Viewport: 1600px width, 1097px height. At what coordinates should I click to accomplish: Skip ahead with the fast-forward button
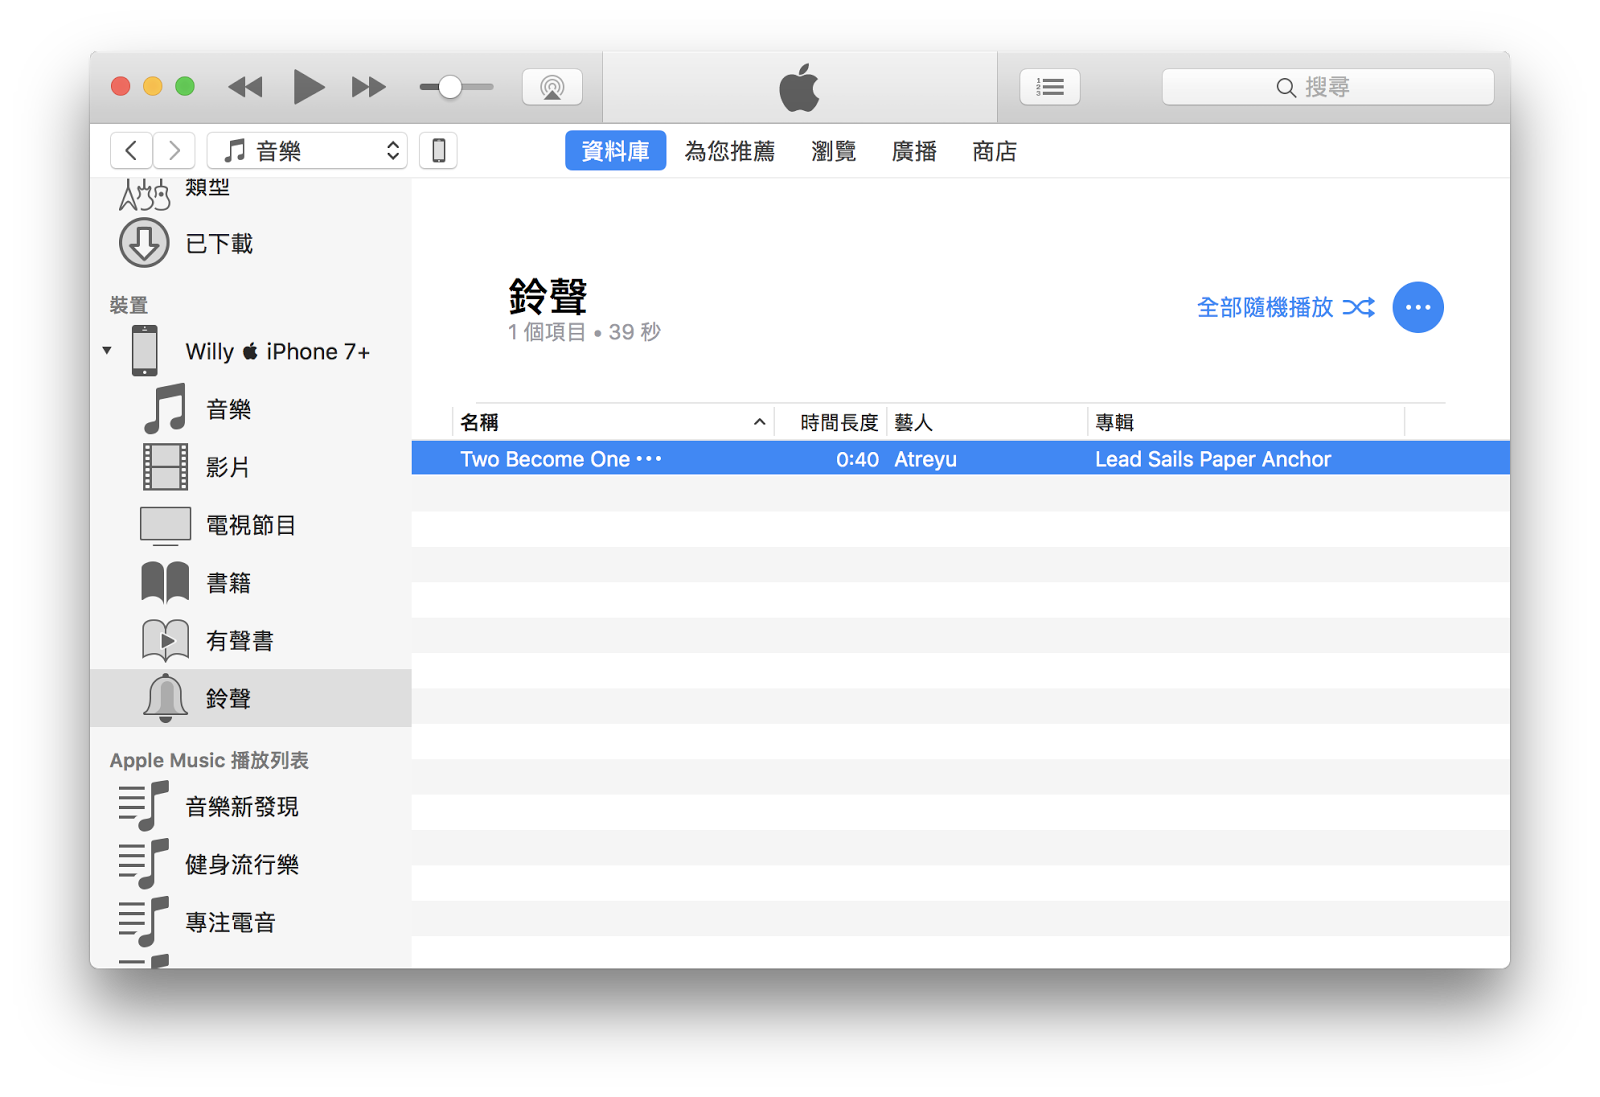click(x=369, y=87)
